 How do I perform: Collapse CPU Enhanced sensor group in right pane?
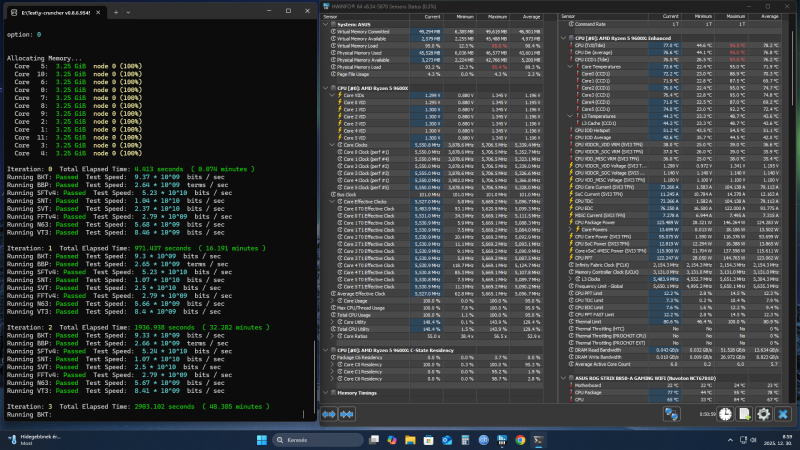(563, 38)
